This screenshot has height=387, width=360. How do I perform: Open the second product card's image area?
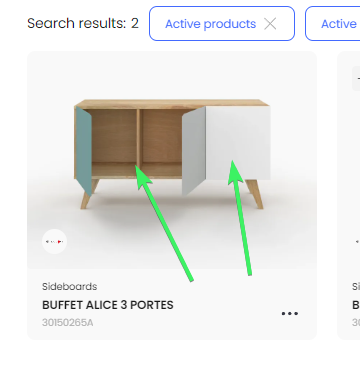tap(349, 160)
